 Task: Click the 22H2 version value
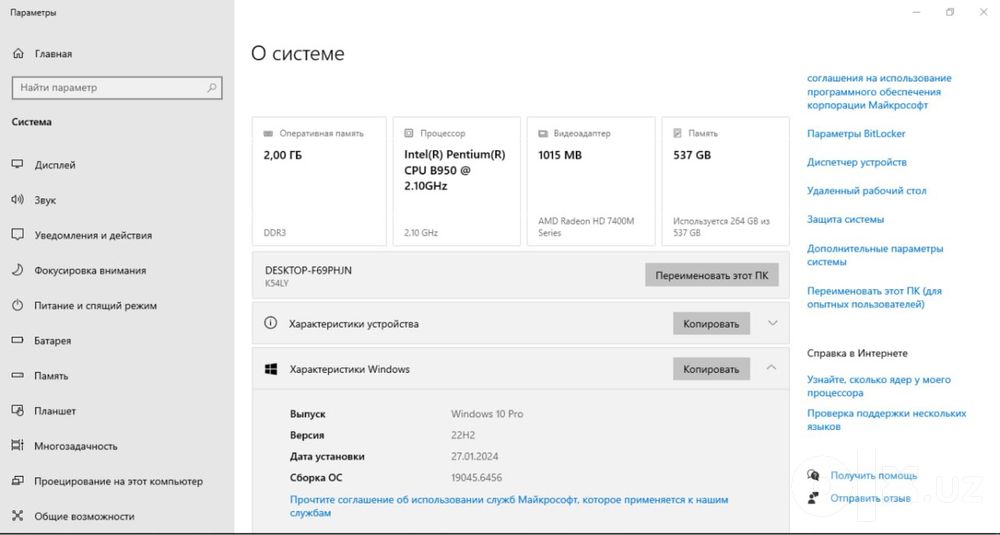[463, 435]
